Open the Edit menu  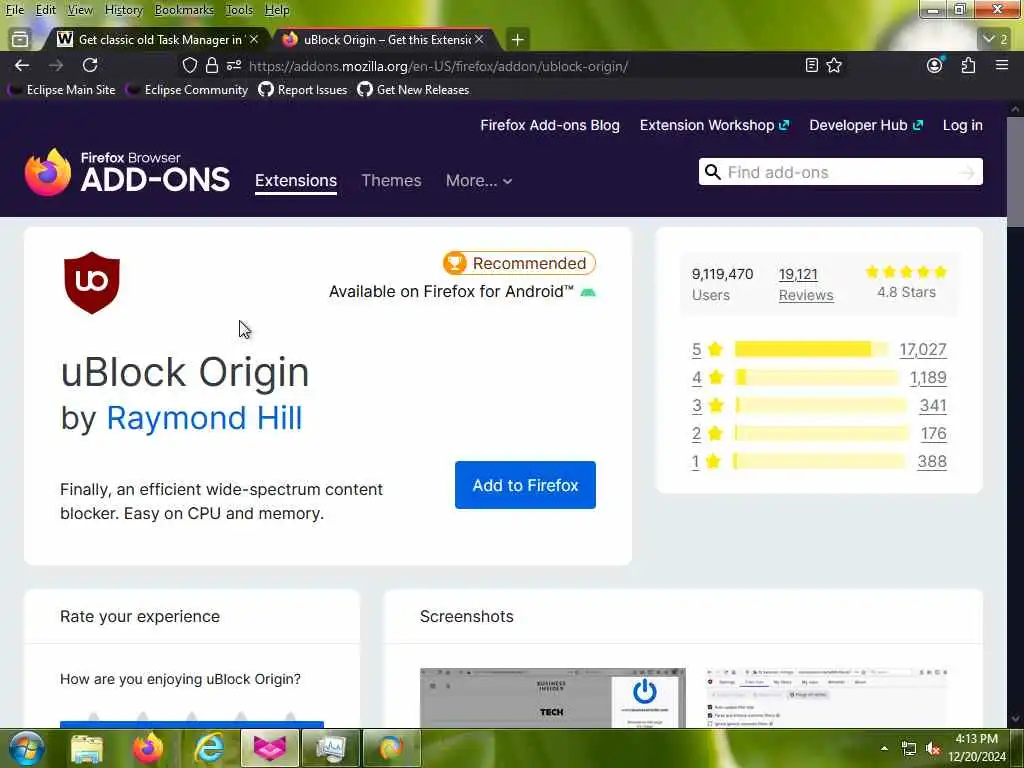coord(45,10)
